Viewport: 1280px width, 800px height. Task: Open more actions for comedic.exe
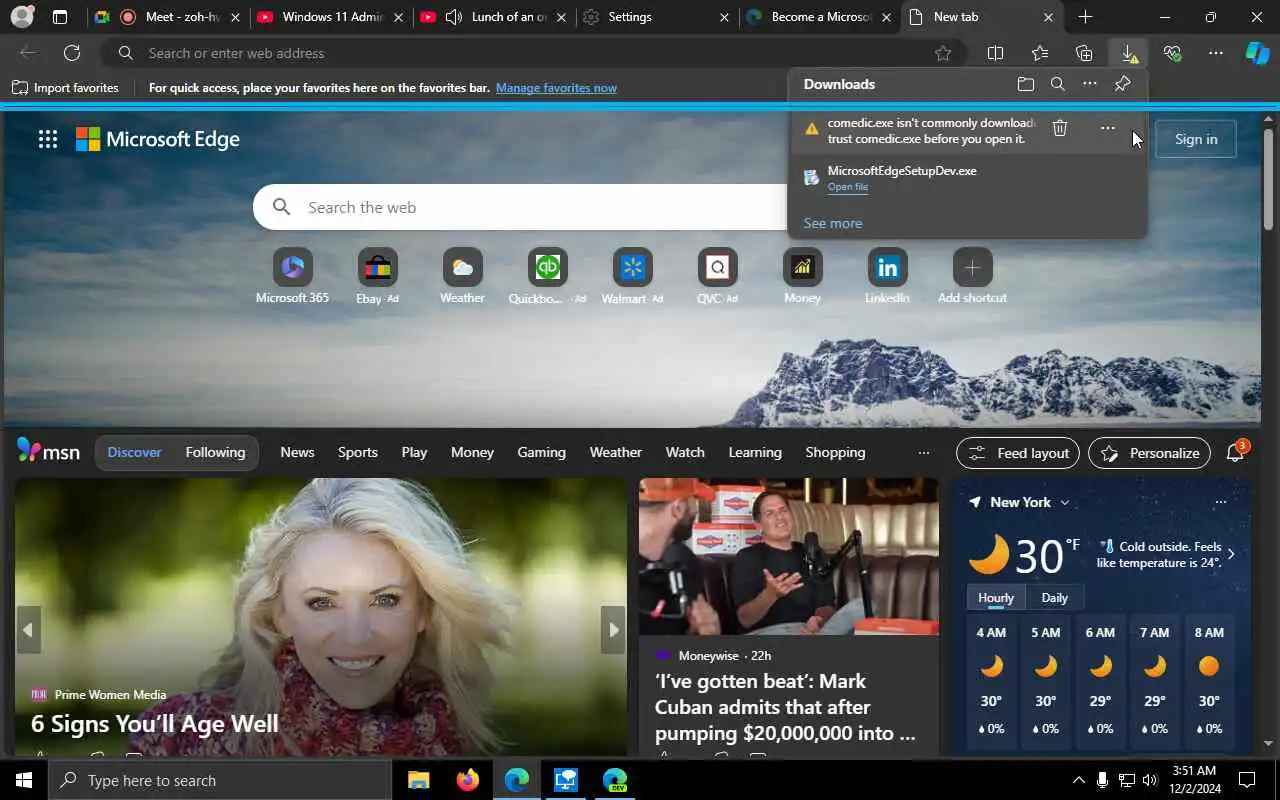[1107, 128]
